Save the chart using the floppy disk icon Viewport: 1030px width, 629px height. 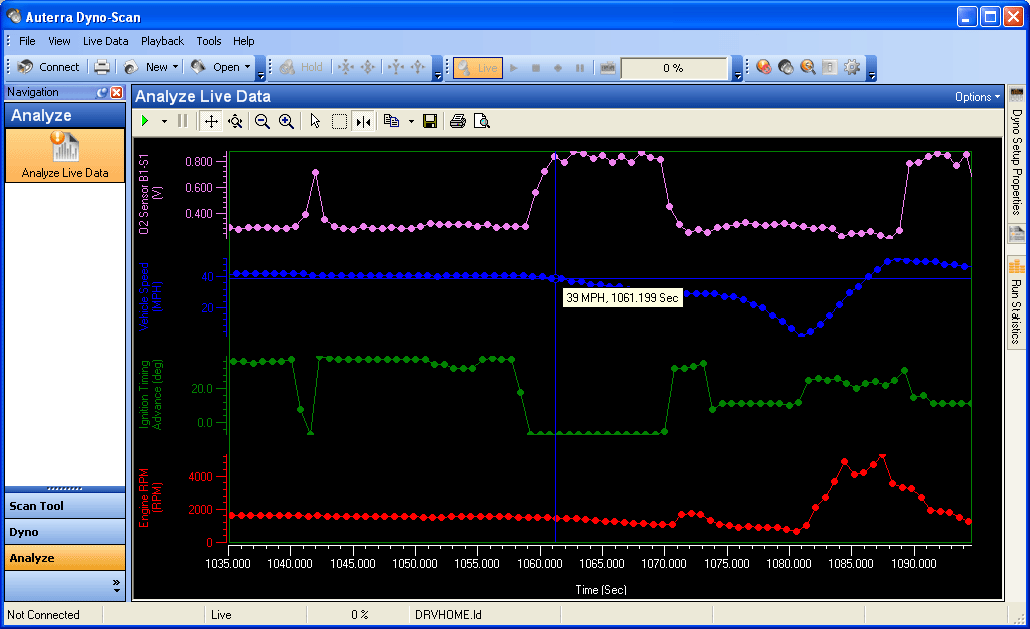(x=430, y=121)
